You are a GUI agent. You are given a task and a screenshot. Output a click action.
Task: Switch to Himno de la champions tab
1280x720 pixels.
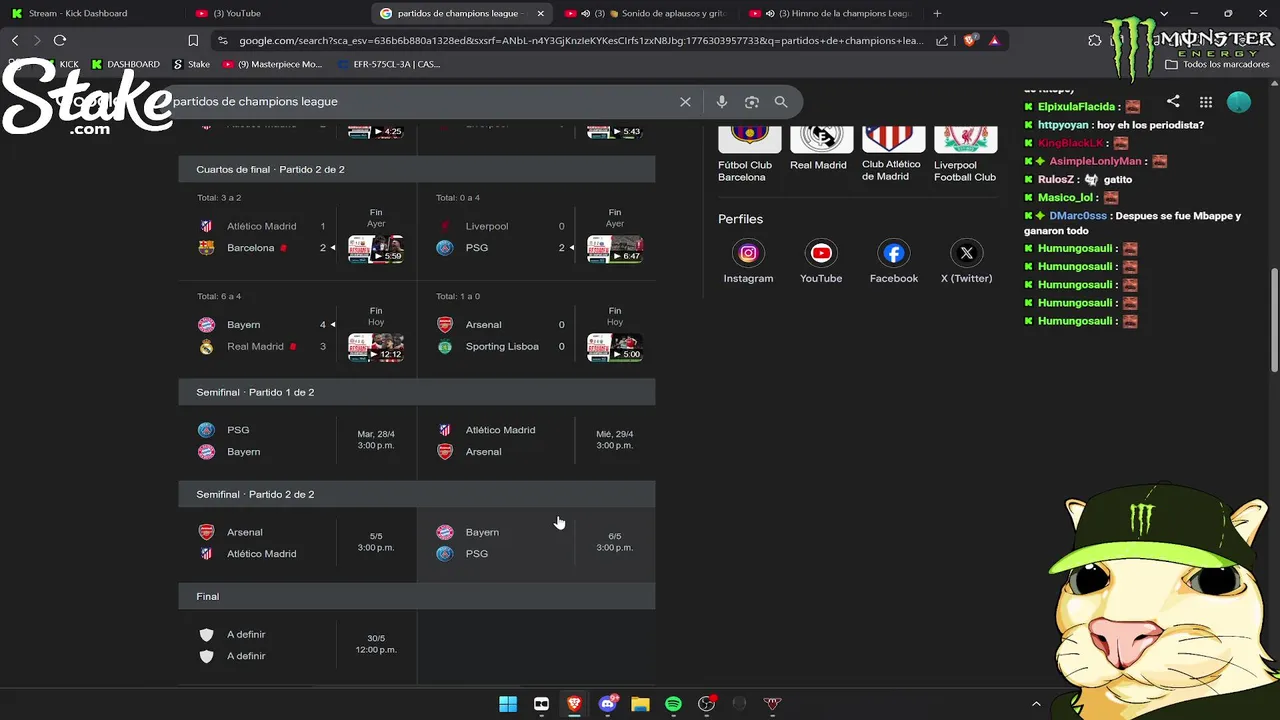(x=830, y=13)
